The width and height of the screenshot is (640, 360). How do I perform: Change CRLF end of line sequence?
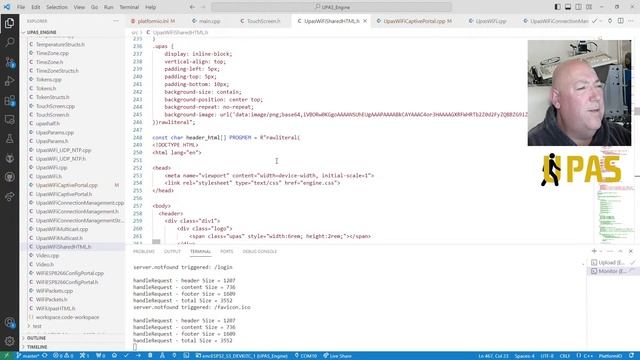tap(564, 356)
